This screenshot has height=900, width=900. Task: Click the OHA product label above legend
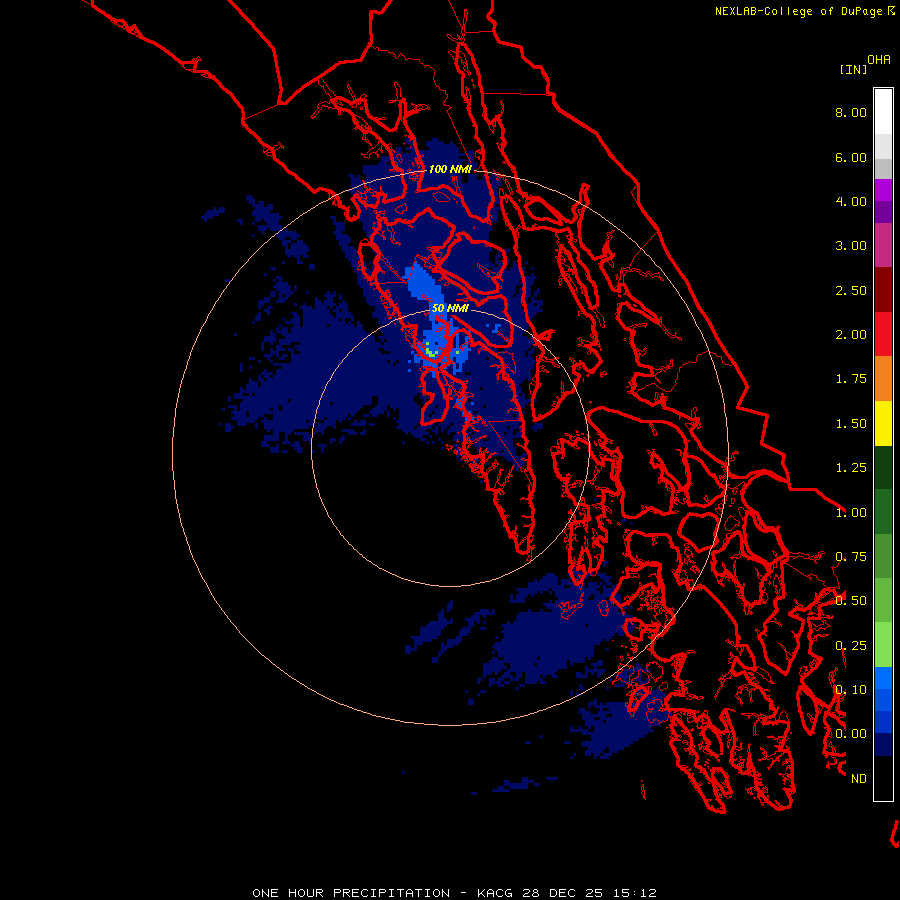[x=879, y=59]
